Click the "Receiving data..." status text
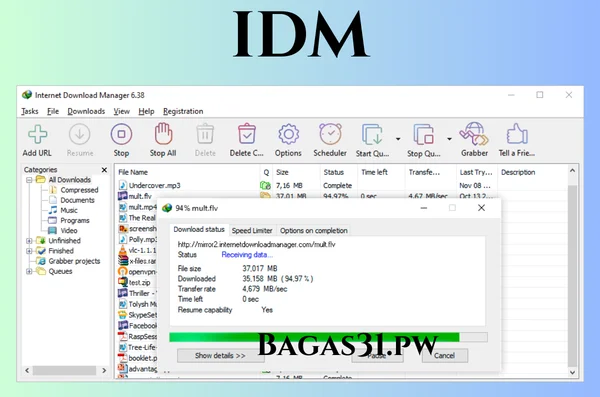600x397 pixels. click(x=247, y=255)
